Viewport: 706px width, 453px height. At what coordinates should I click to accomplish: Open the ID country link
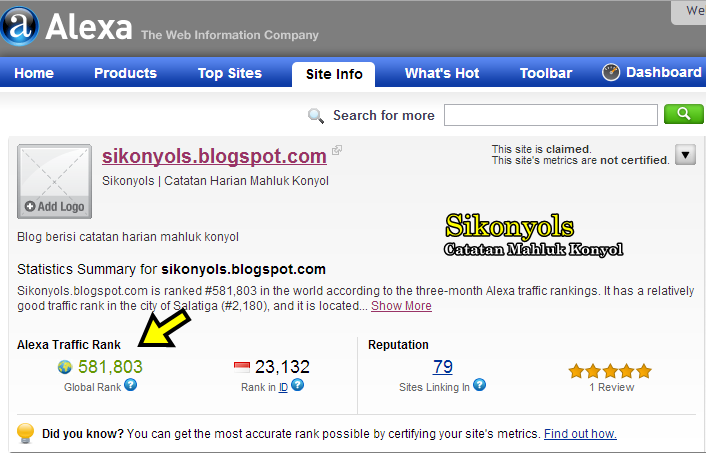283,387
